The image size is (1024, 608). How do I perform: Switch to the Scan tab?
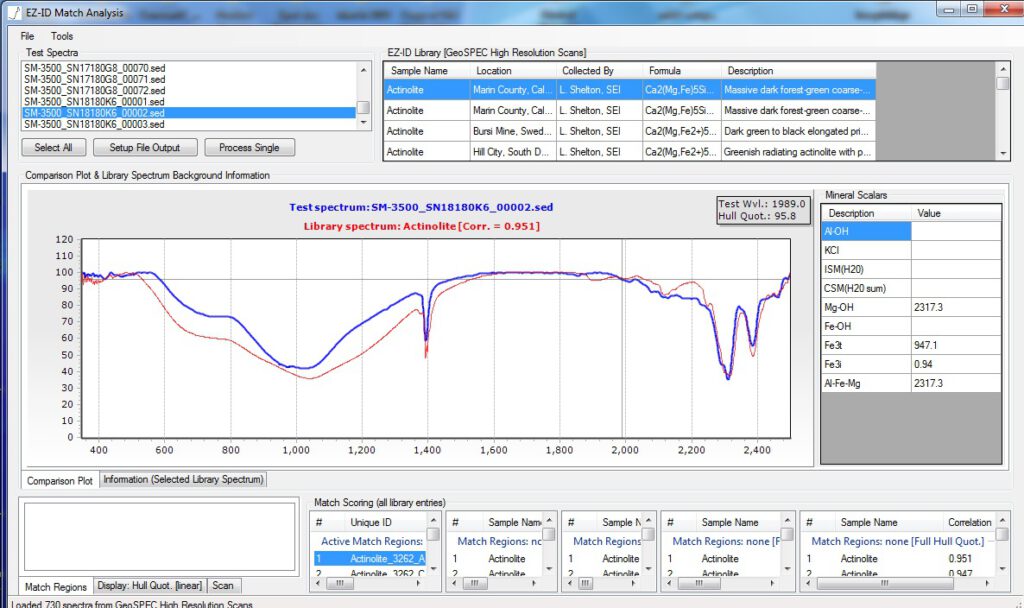click(223, 586)
